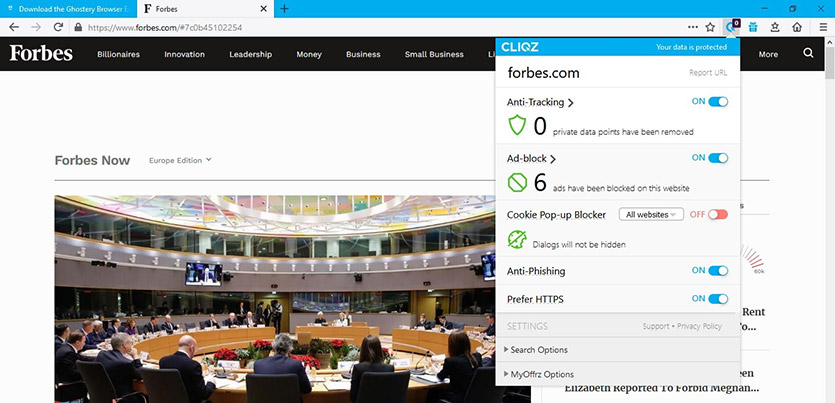Open the Money menu

point(309,54)
